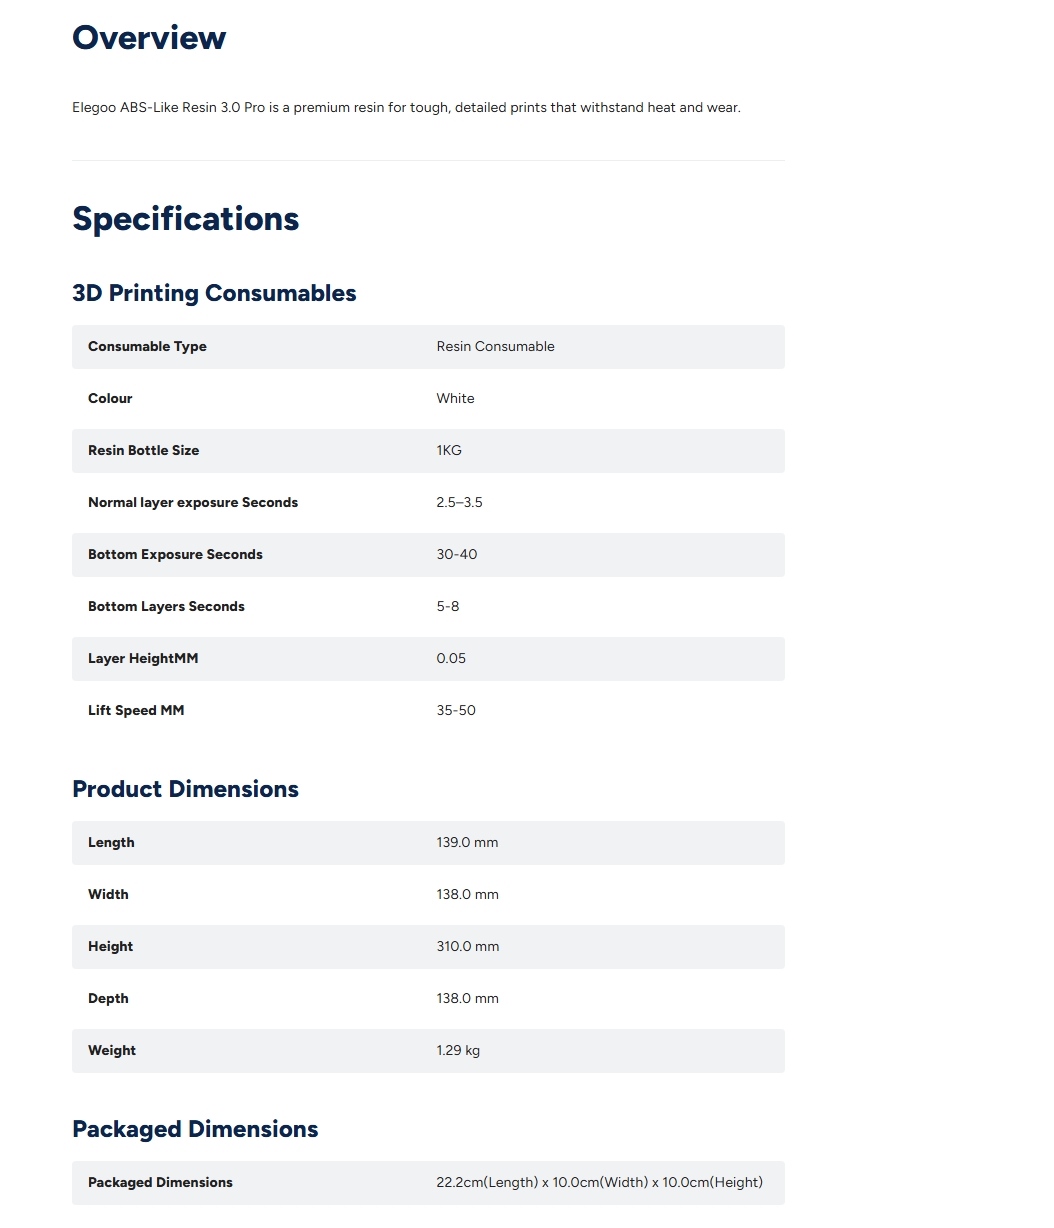Select the 22.2cm packaged dimensions value text
The width and height of the screenshot is (1054, 1228).
point(599,1183)
